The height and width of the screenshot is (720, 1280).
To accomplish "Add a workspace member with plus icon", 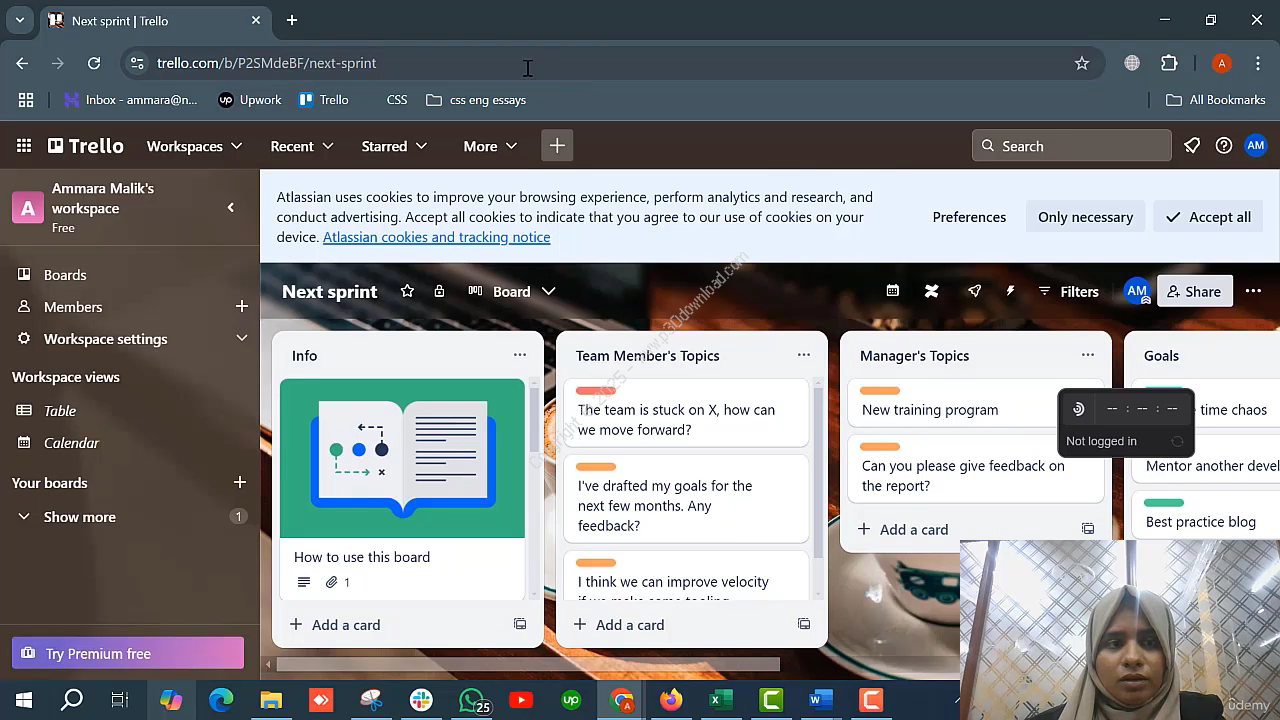I will (241, 306).
